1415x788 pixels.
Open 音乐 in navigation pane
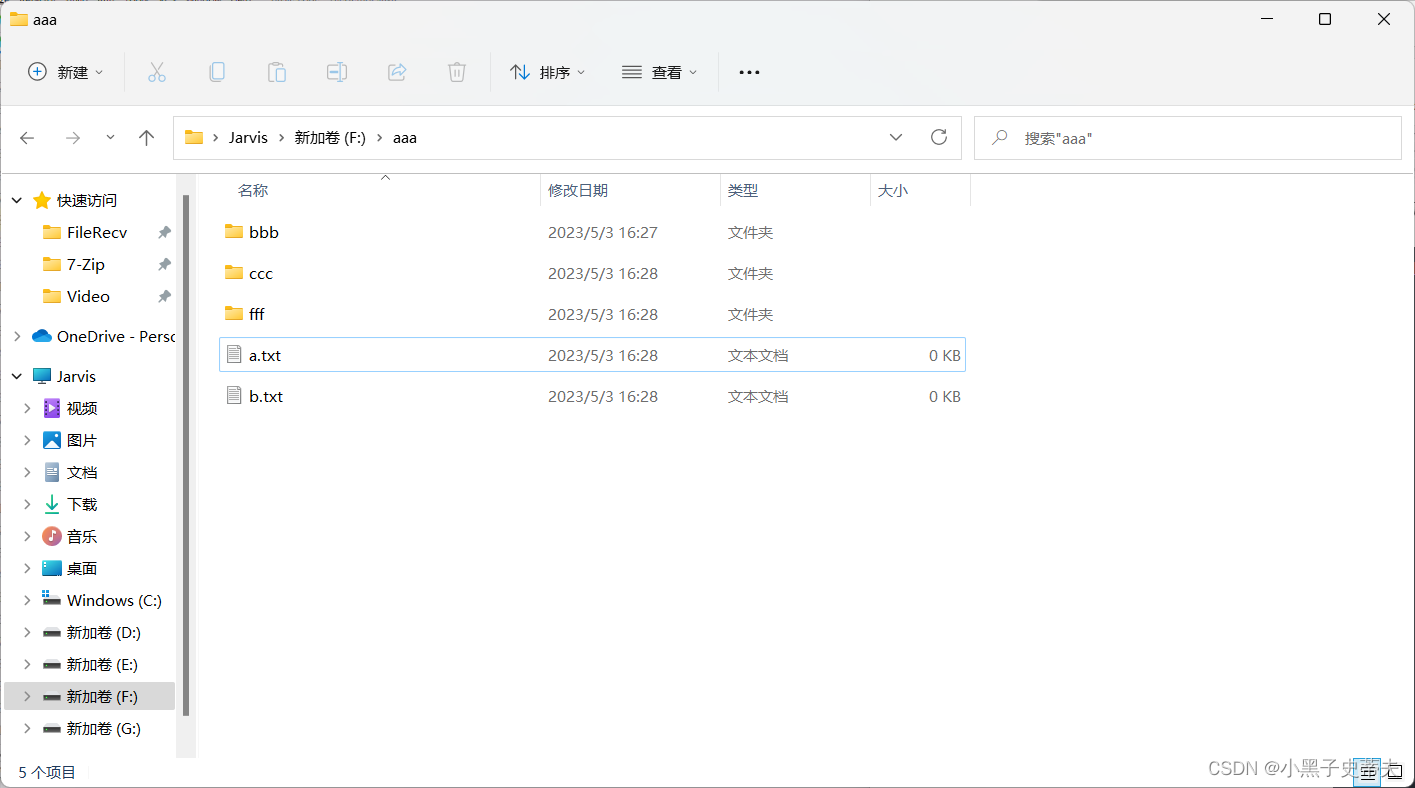[x=82, y=536]
